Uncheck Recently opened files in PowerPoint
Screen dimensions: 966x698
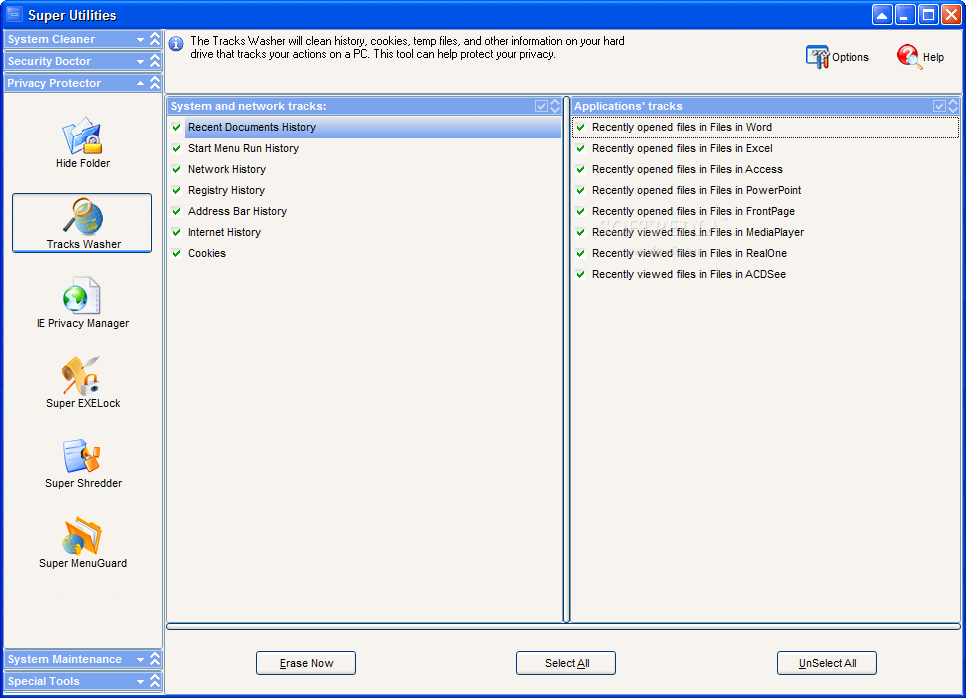click(x=580, y=190)
